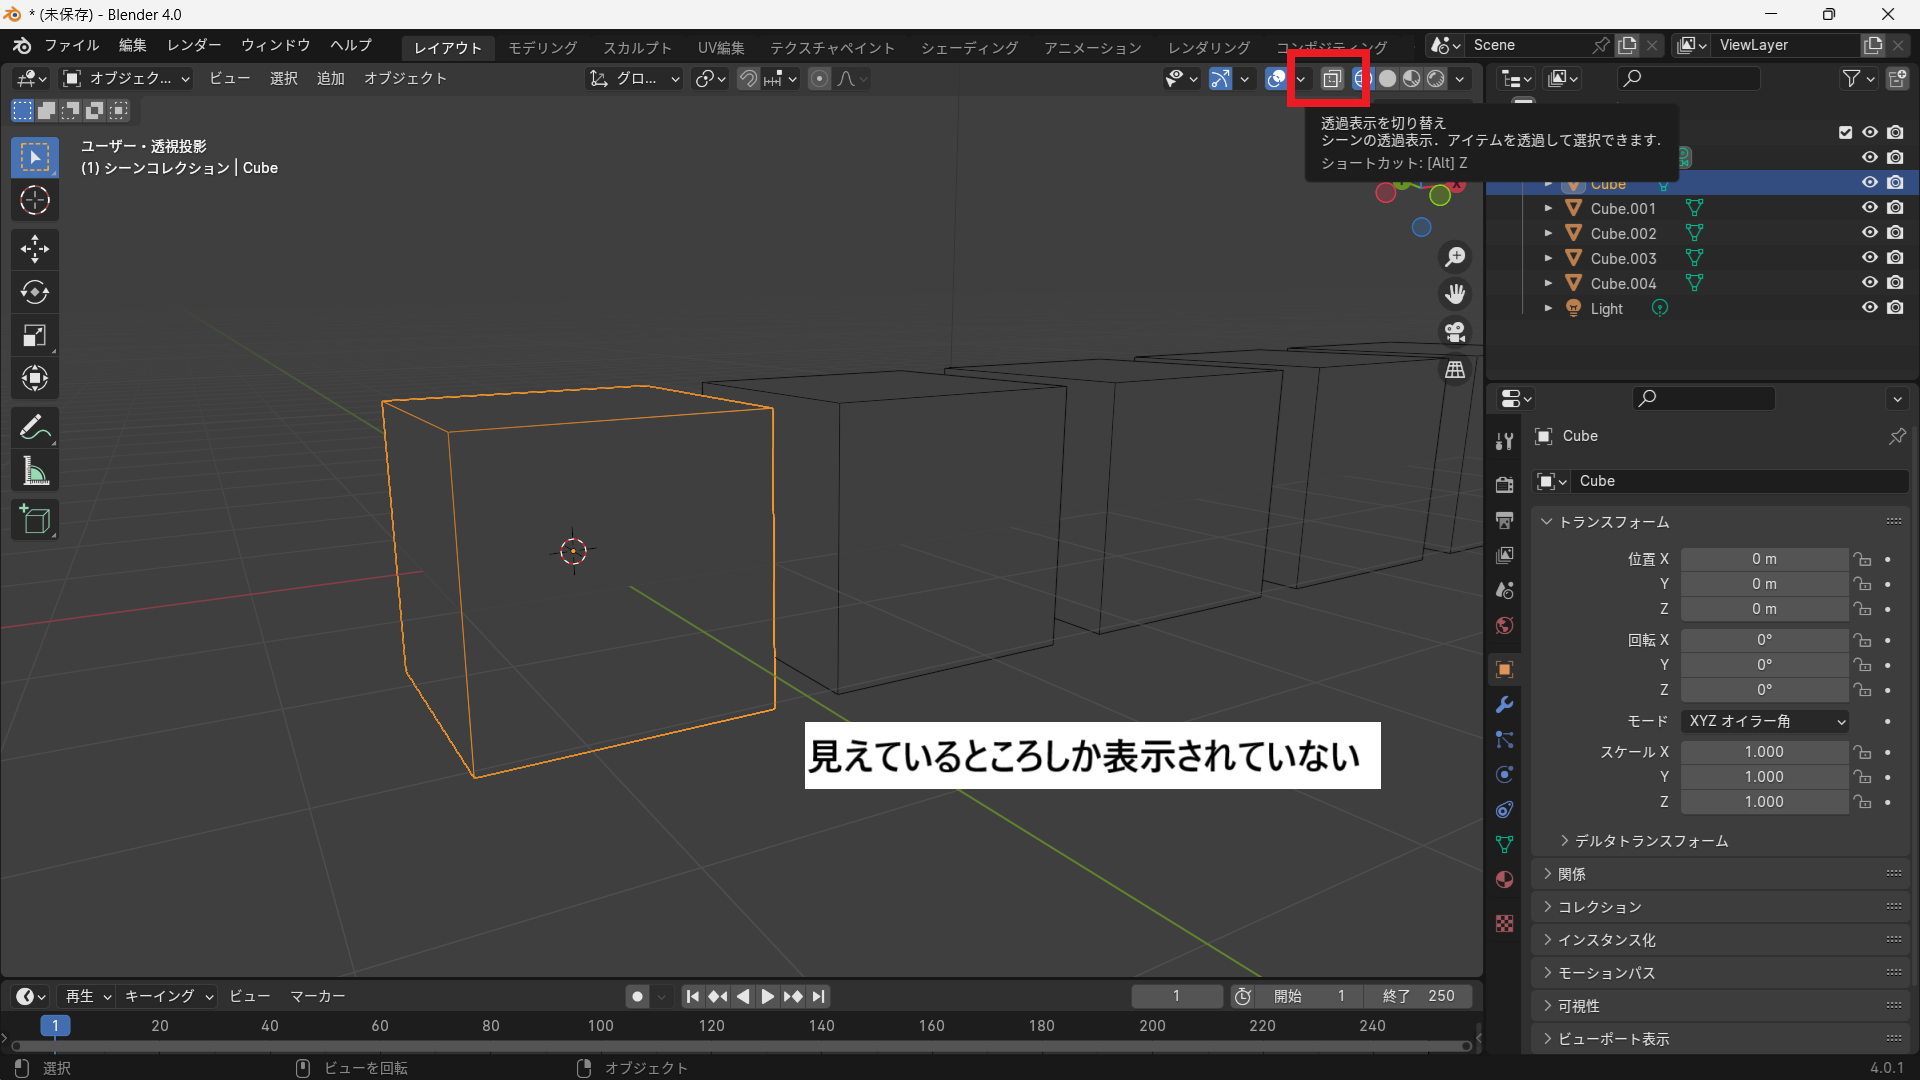Toggle camera view button

[1455, 331]
